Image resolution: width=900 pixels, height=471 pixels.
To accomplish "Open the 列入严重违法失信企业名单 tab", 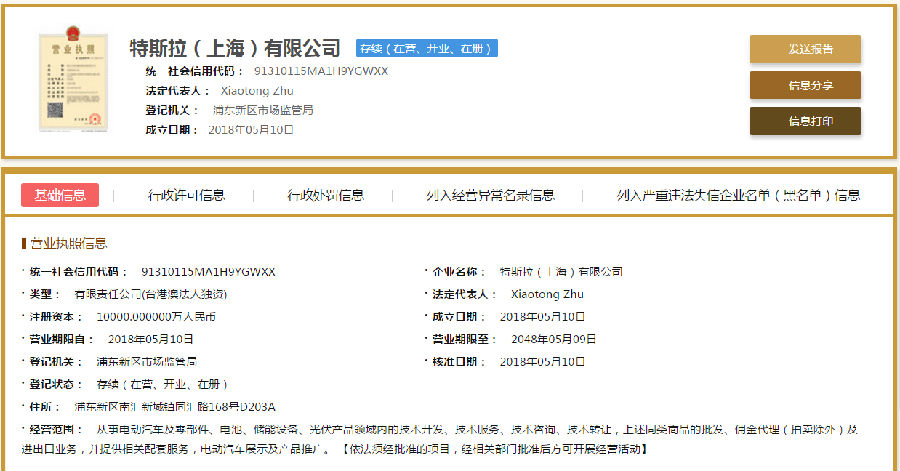I will click(x=738, y=196).
